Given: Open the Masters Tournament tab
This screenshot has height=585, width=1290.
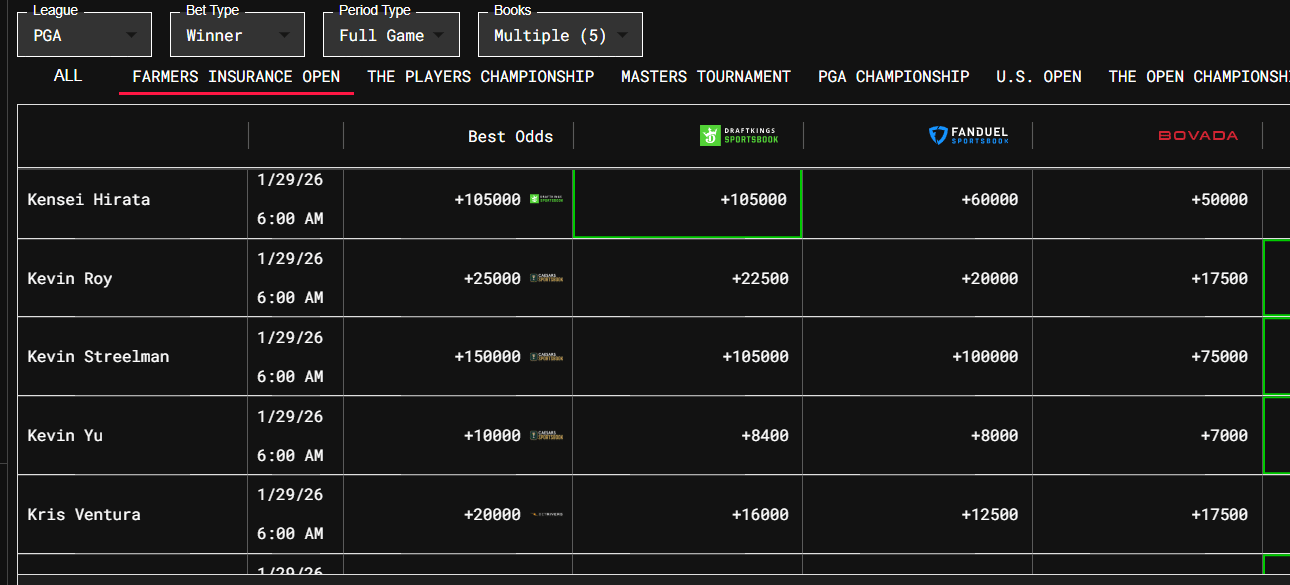Looking at the screenshot, I should point(706,77).
